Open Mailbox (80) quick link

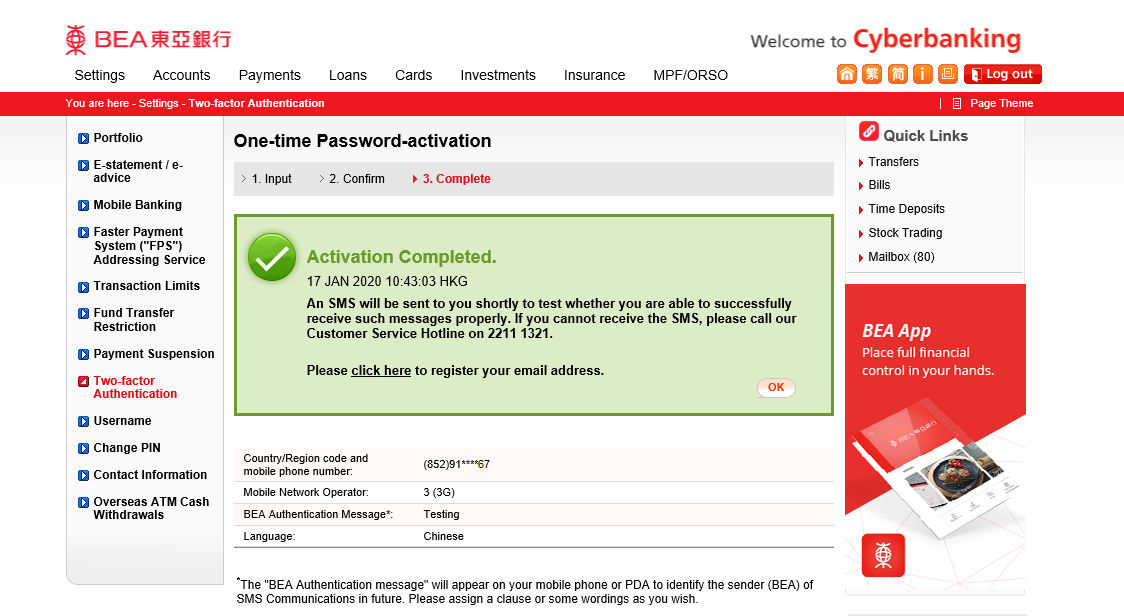tap(901, 257)
